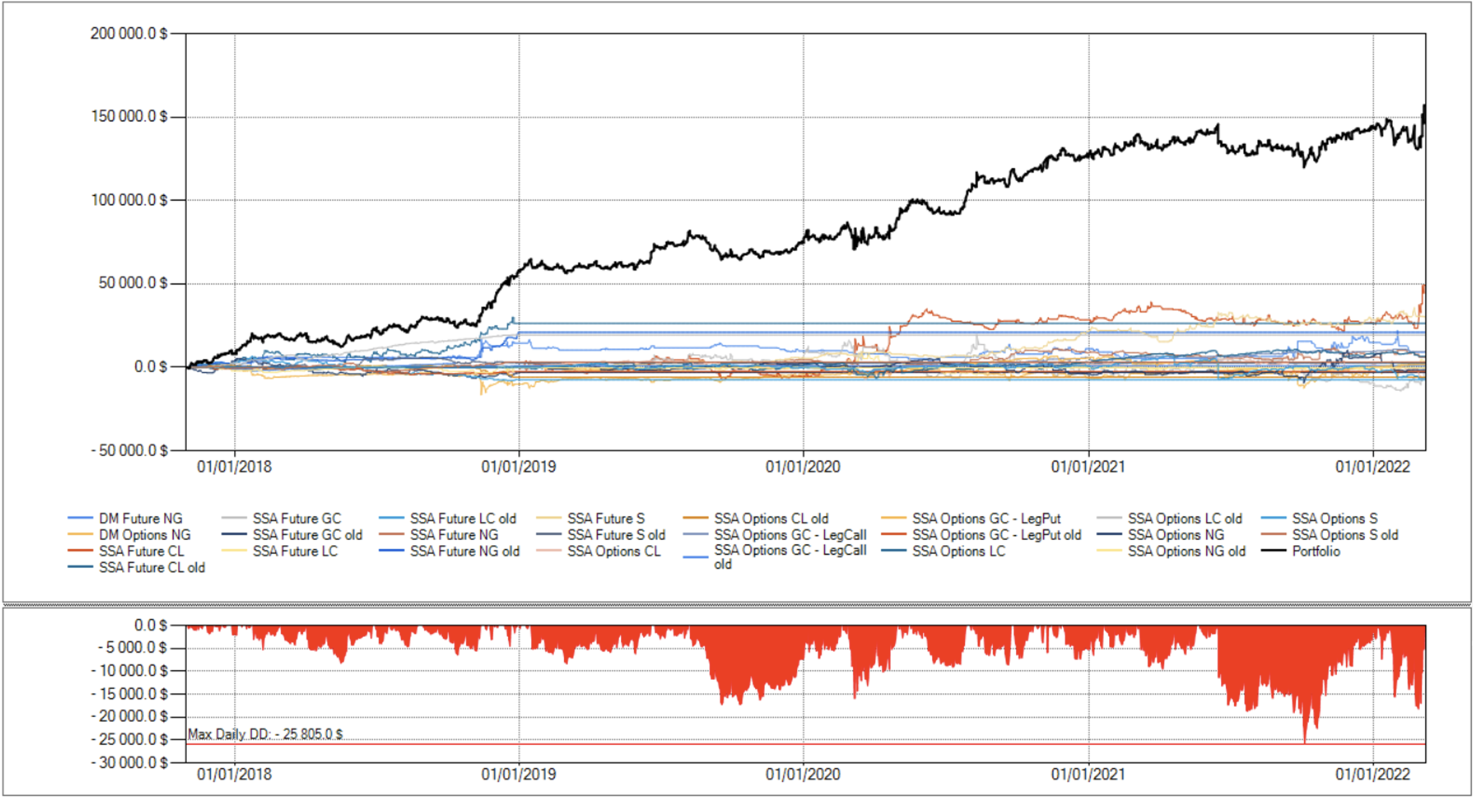Click the 50 000.0 $ equity axis label
Screen dimensions: 1474x800
pos(133,283)
